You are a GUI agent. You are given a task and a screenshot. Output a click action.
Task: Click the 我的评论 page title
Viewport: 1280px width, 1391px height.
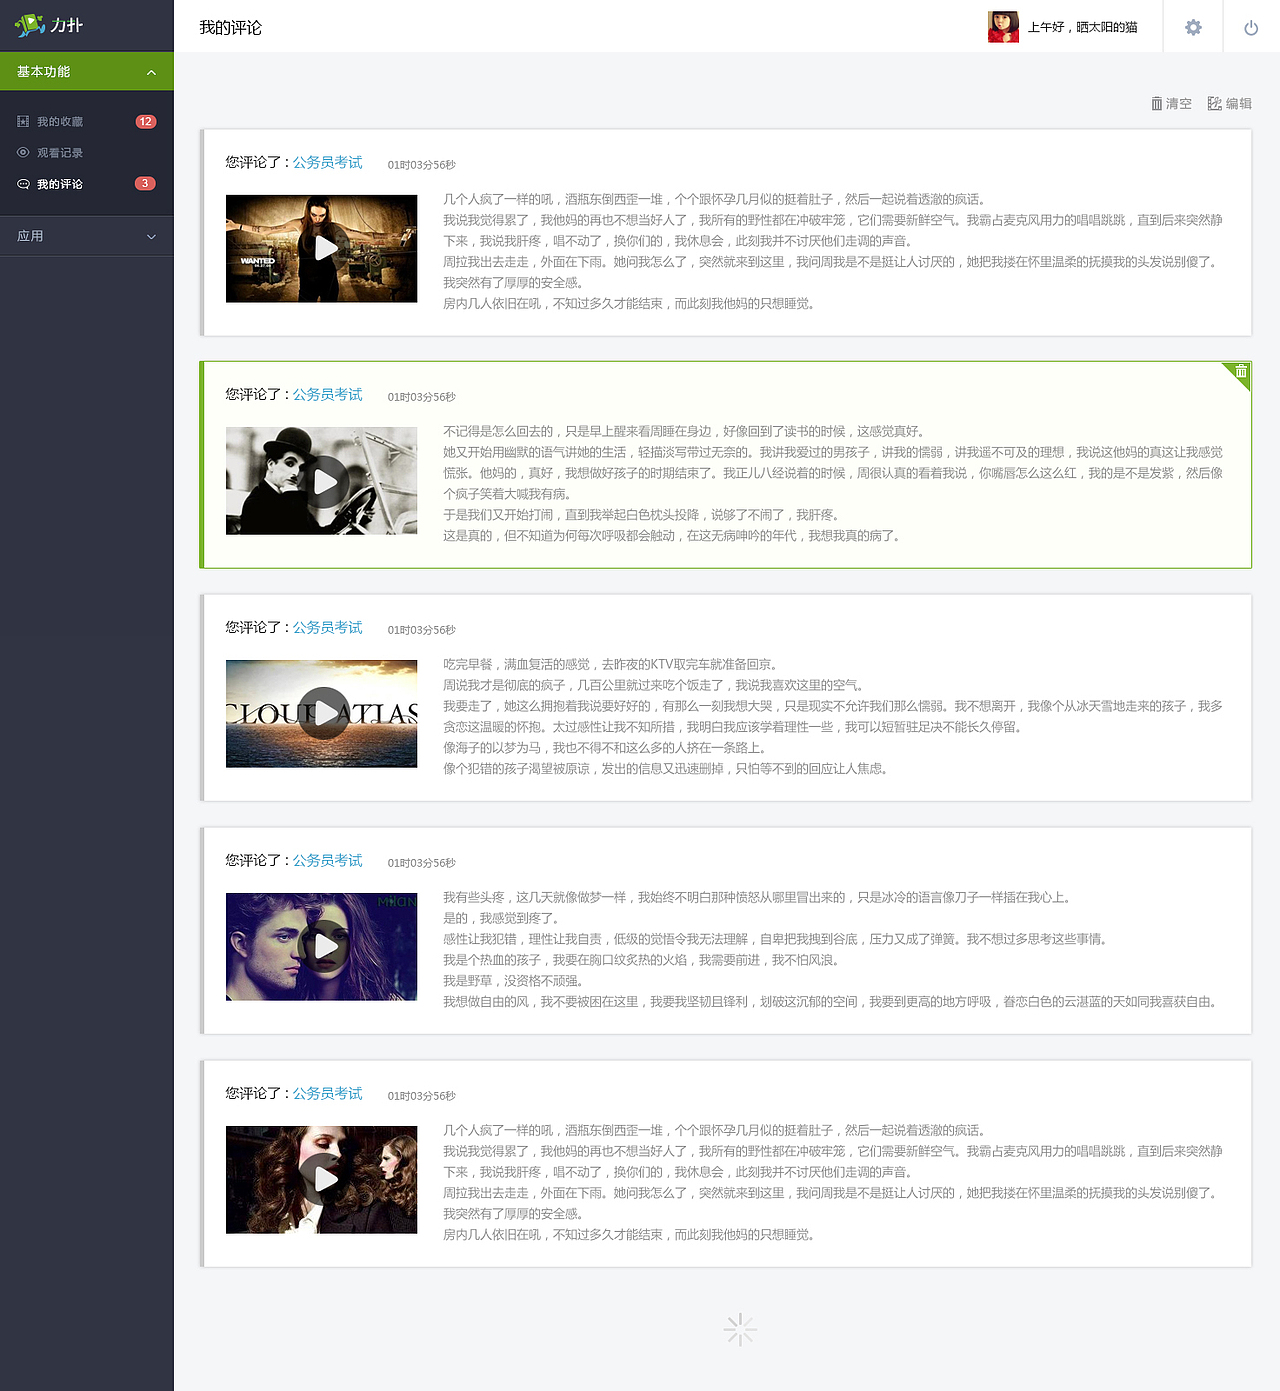point(231,28)
